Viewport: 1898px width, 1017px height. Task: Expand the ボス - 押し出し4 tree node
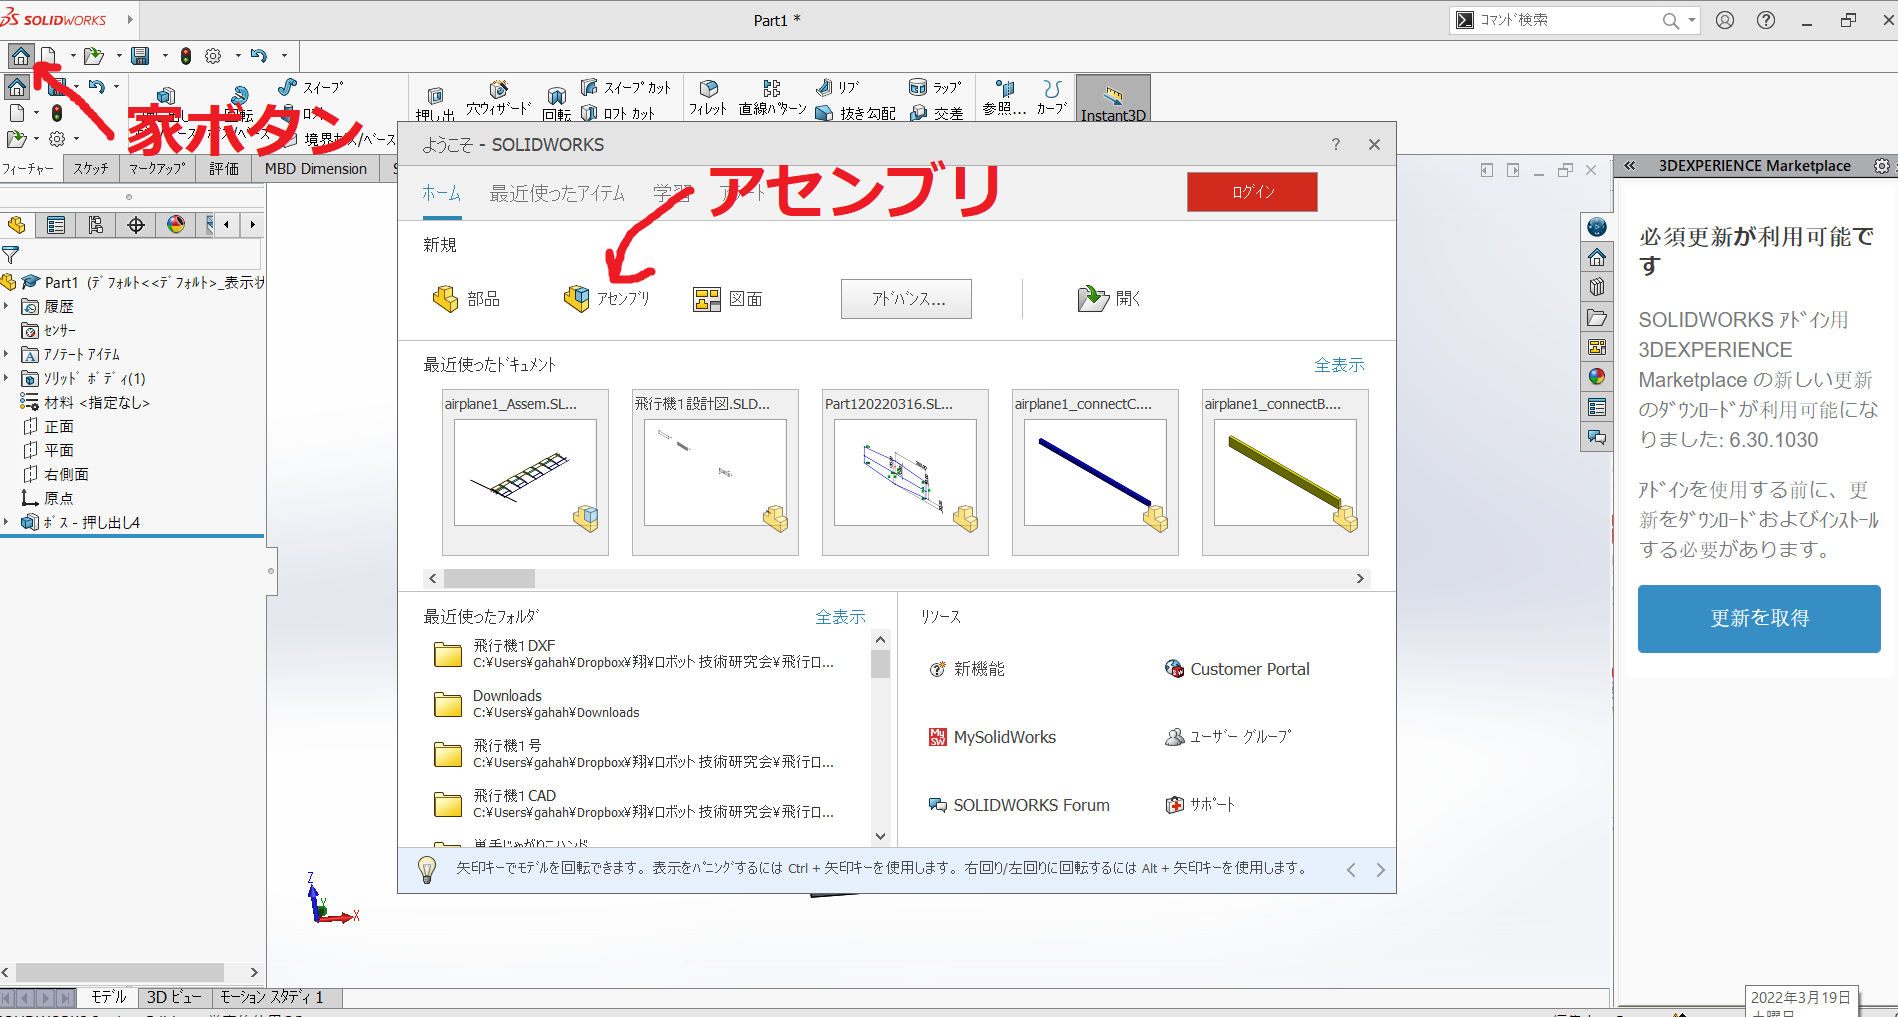point(7,523)
